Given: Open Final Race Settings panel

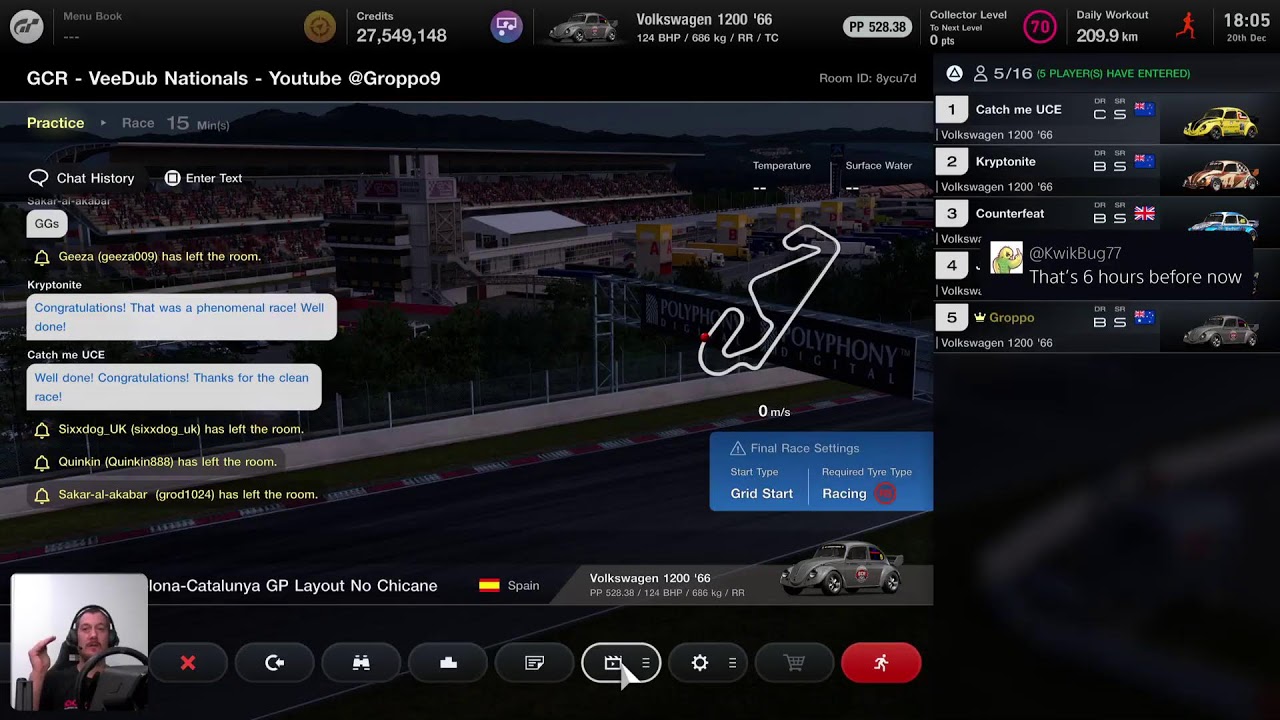Looking at the screenshot, I should [821, 471].
